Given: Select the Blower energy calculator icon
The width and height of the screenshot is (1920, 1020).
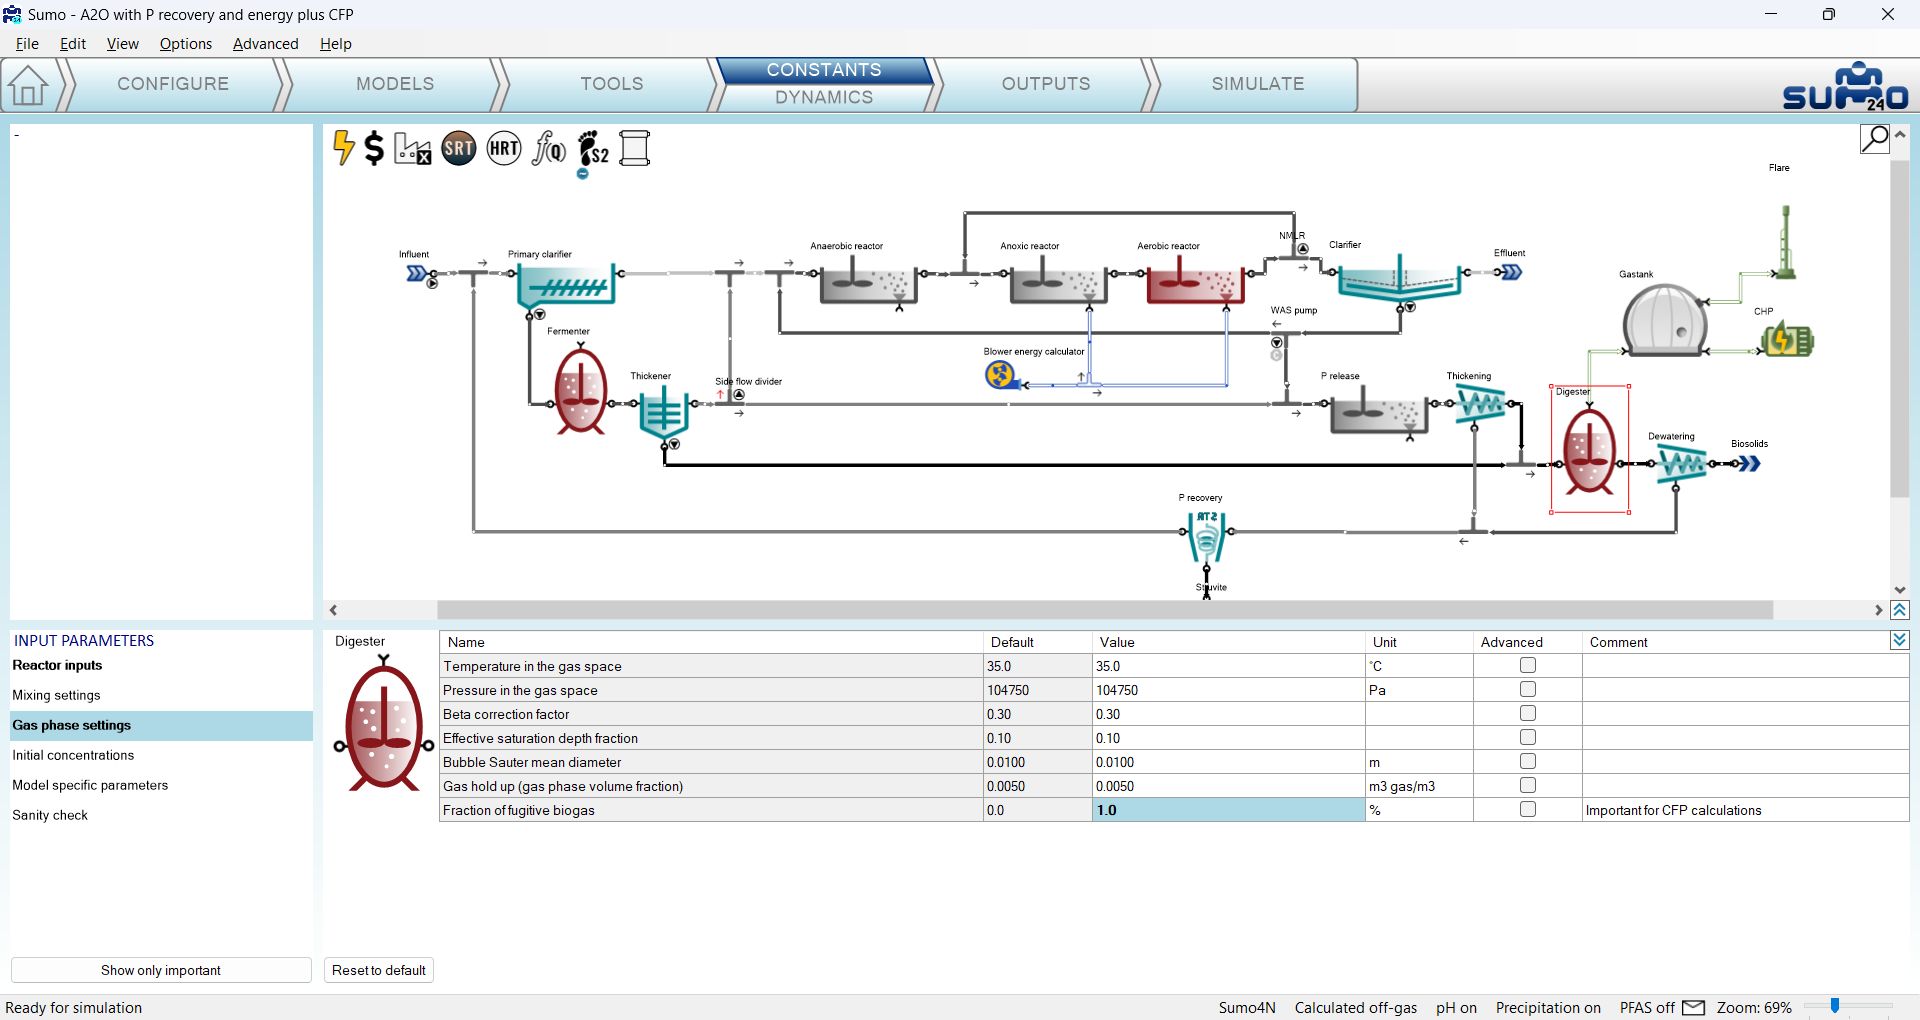Looking at the screenshot, I should click(x=1000, y=375).
